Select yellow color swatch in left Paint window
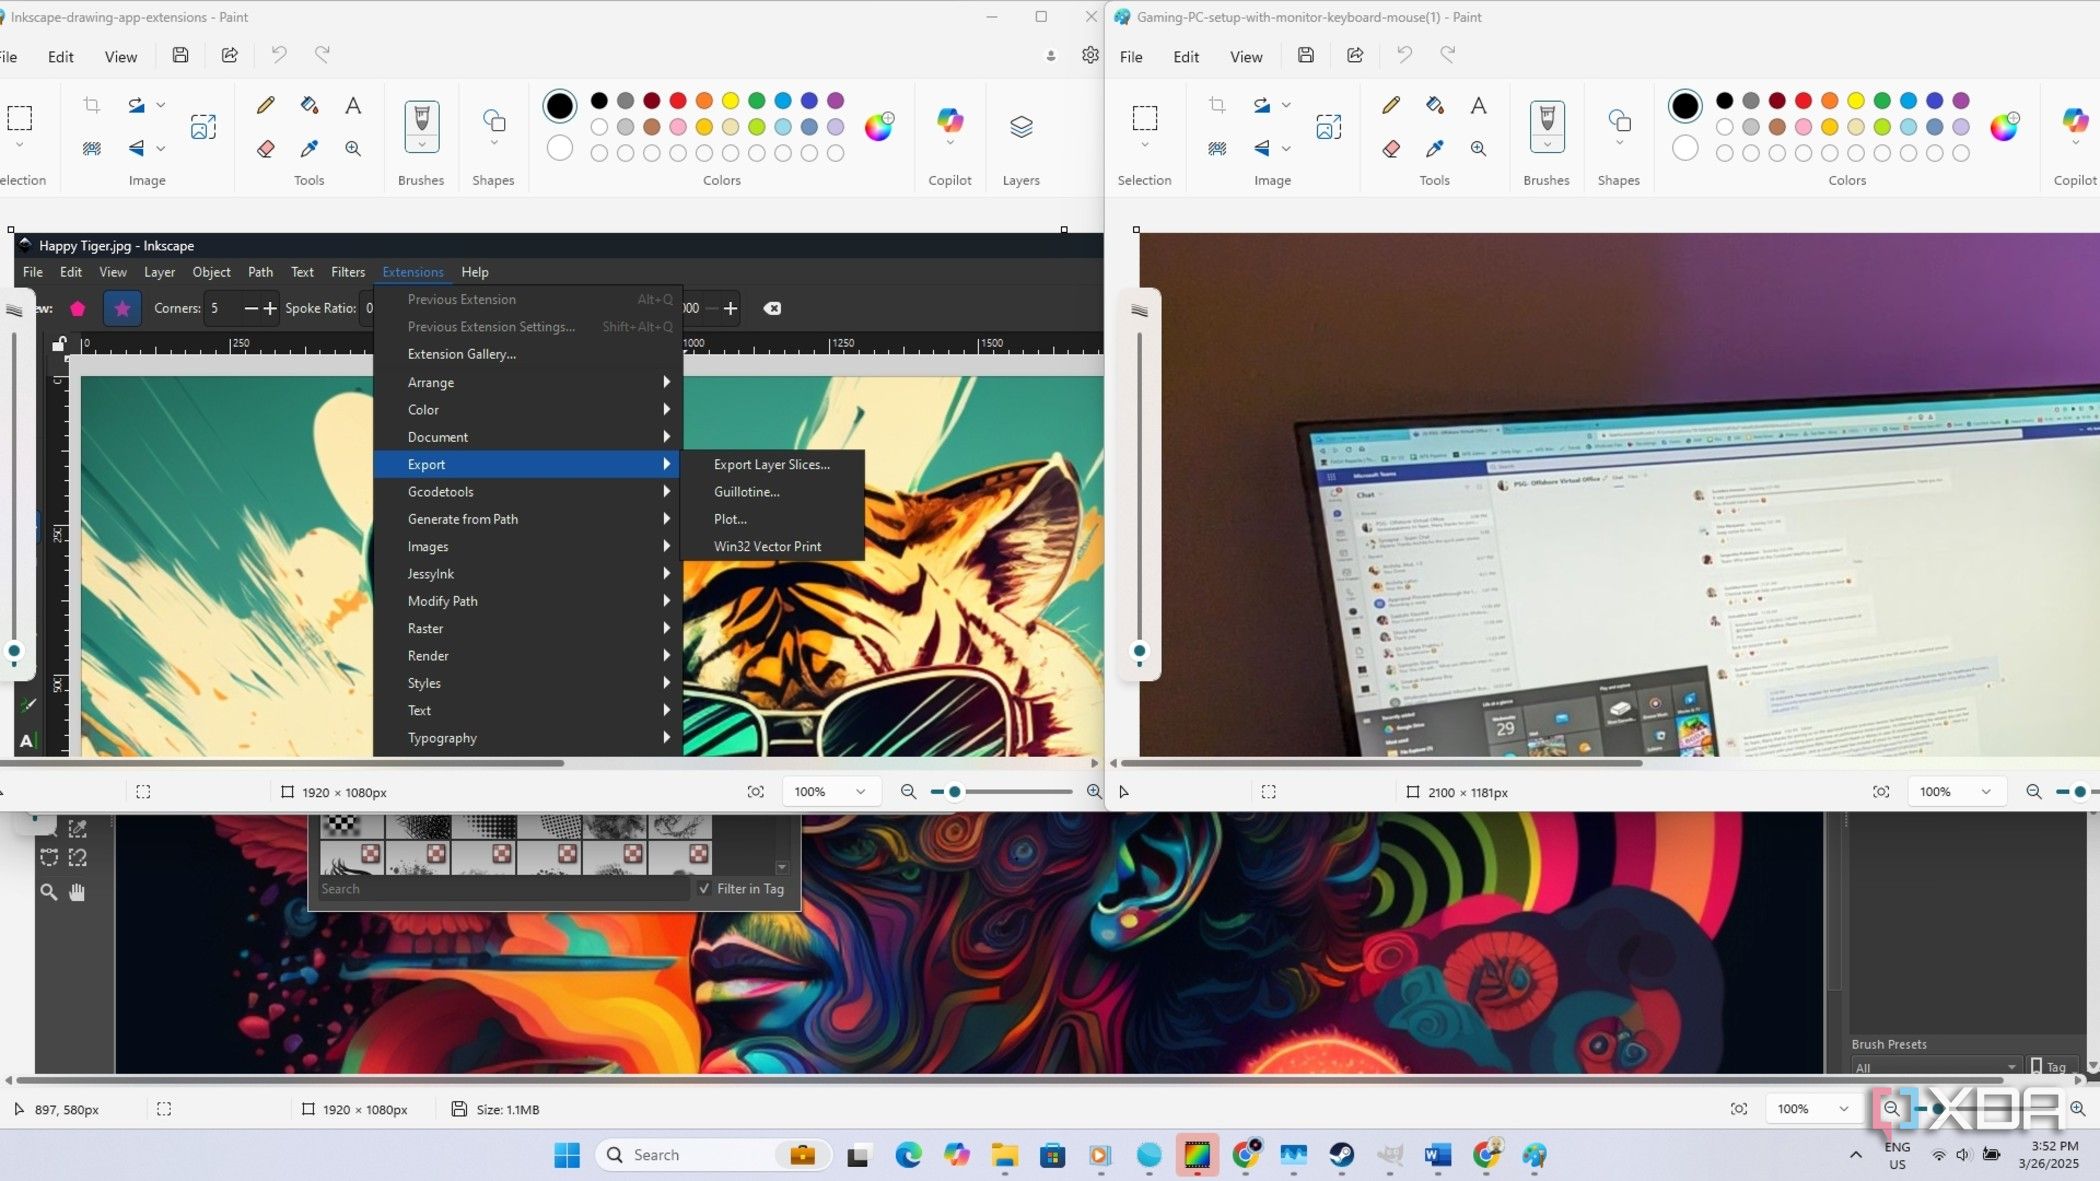Screen dimensions: 2100x1181 click(x=730, y=100)
